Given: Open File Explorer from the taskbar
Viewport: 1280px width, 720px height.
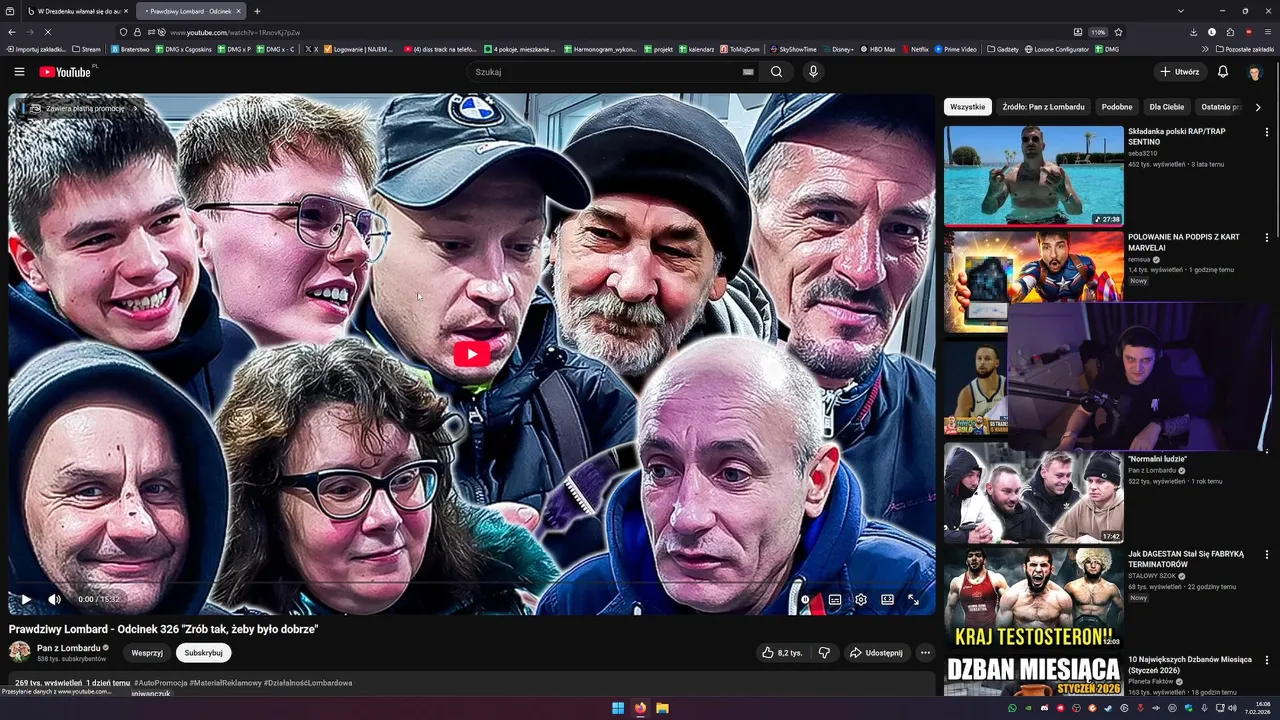Looking at the screenshot, I should (x=662, y=708).
